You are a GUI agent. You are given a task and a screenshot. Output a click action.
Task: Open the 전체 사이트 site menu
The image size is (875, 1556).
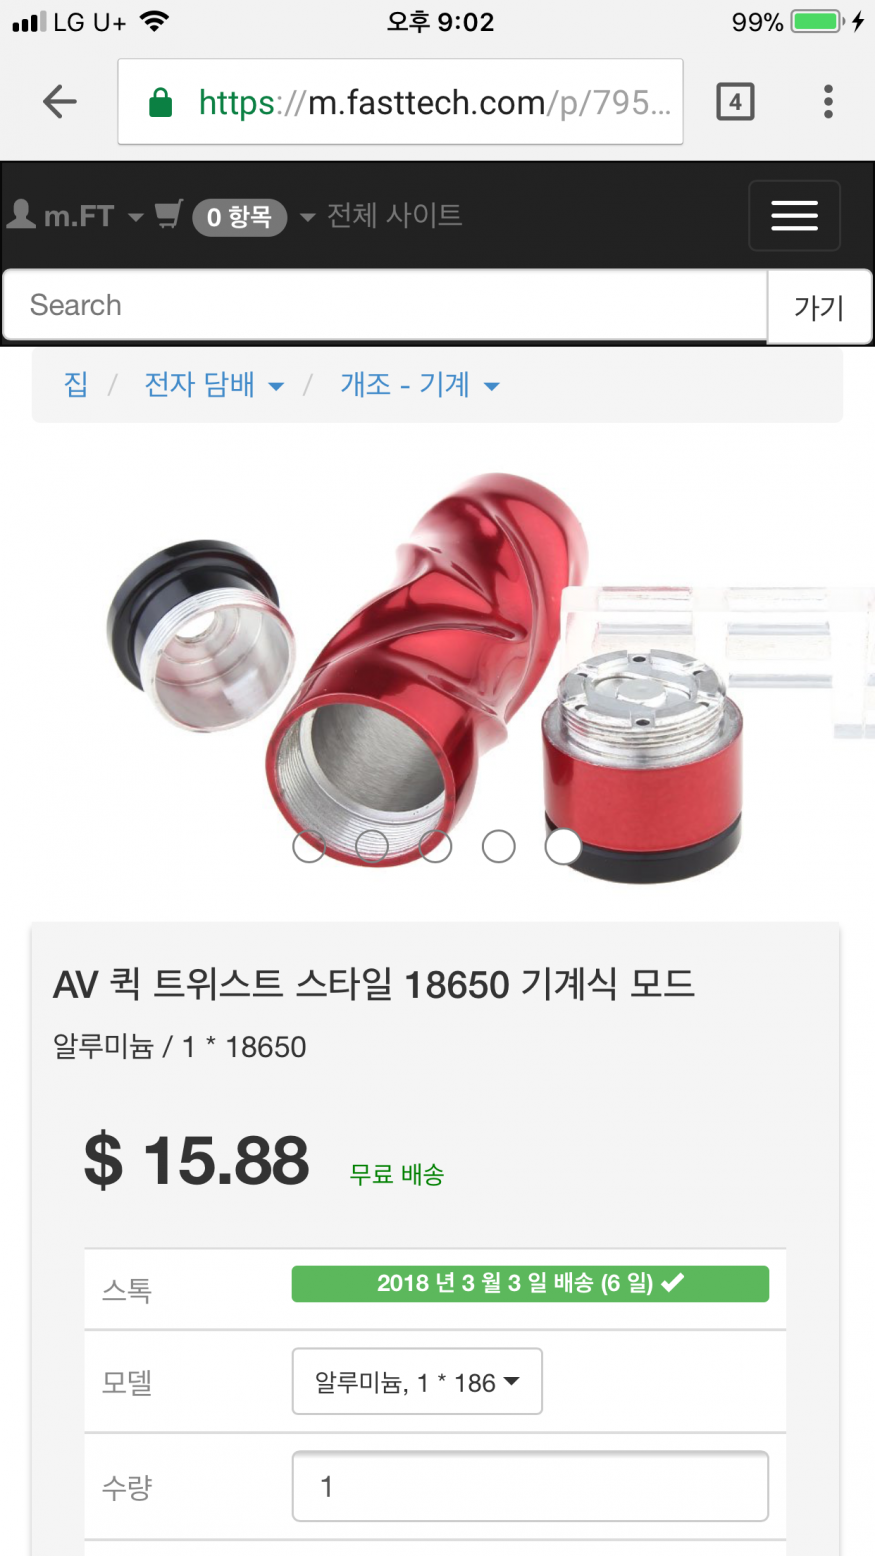[x=394, y=215]
